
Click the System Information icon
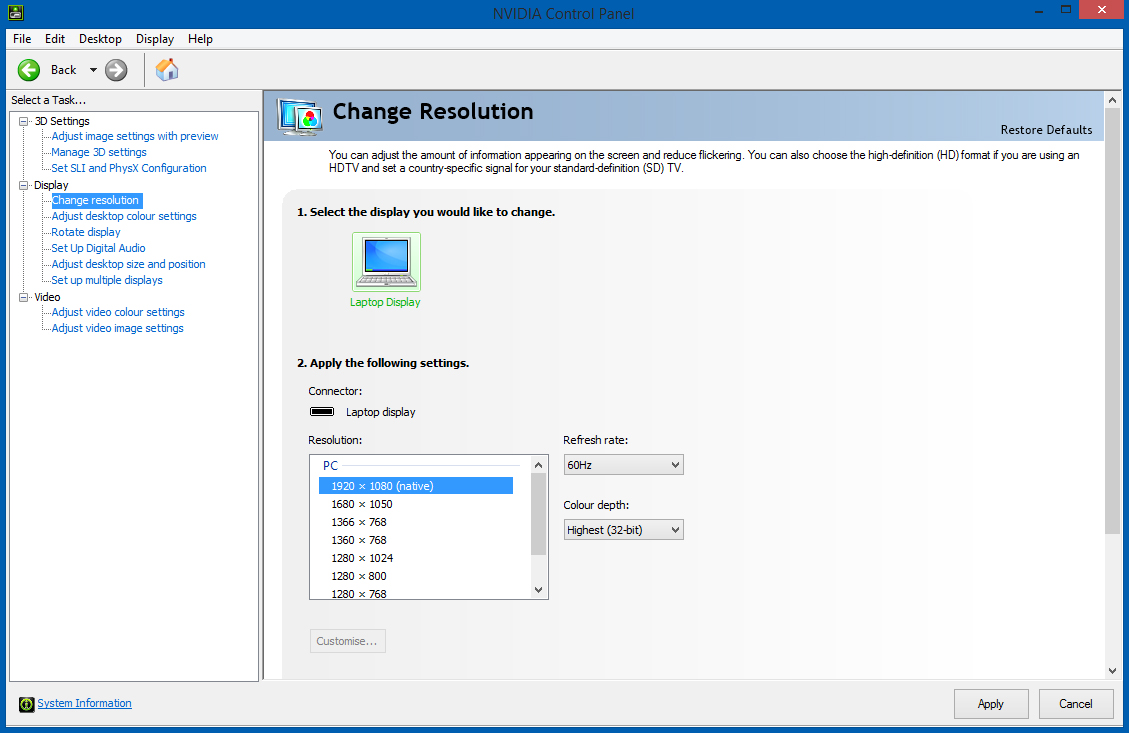[x=27, y=704]
